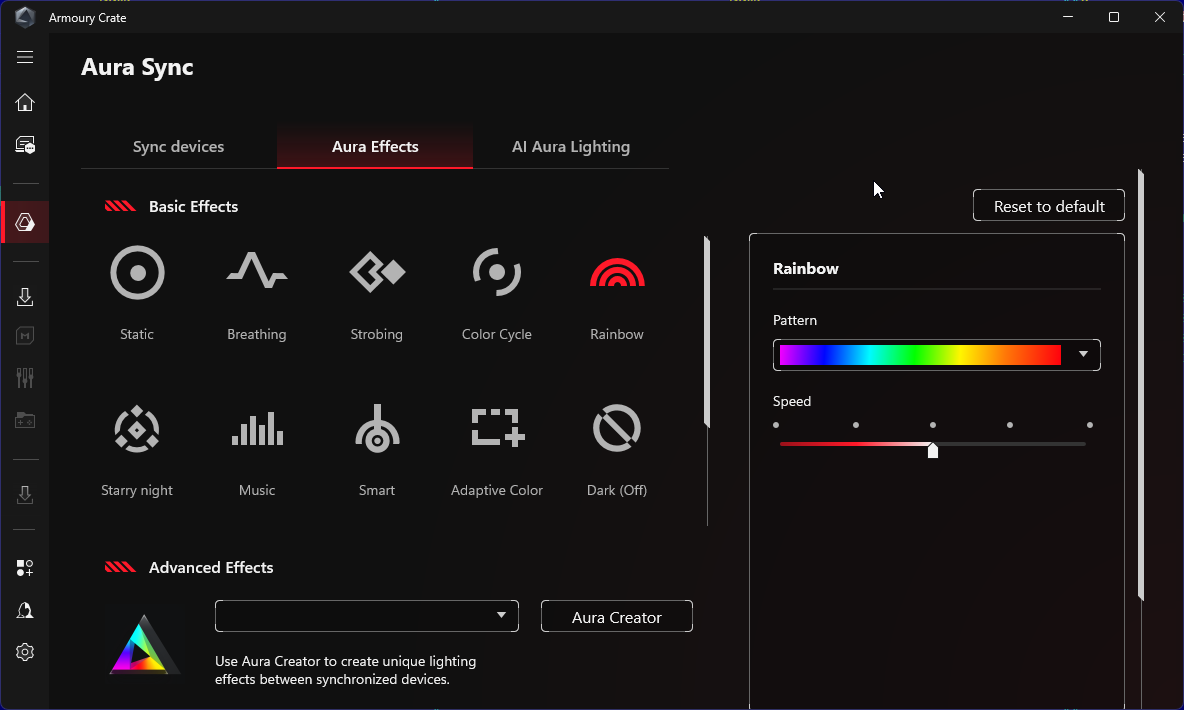Click the Armoury Crate logo in title bar
Screen dimensions: 1184x710
pos(25,17)
